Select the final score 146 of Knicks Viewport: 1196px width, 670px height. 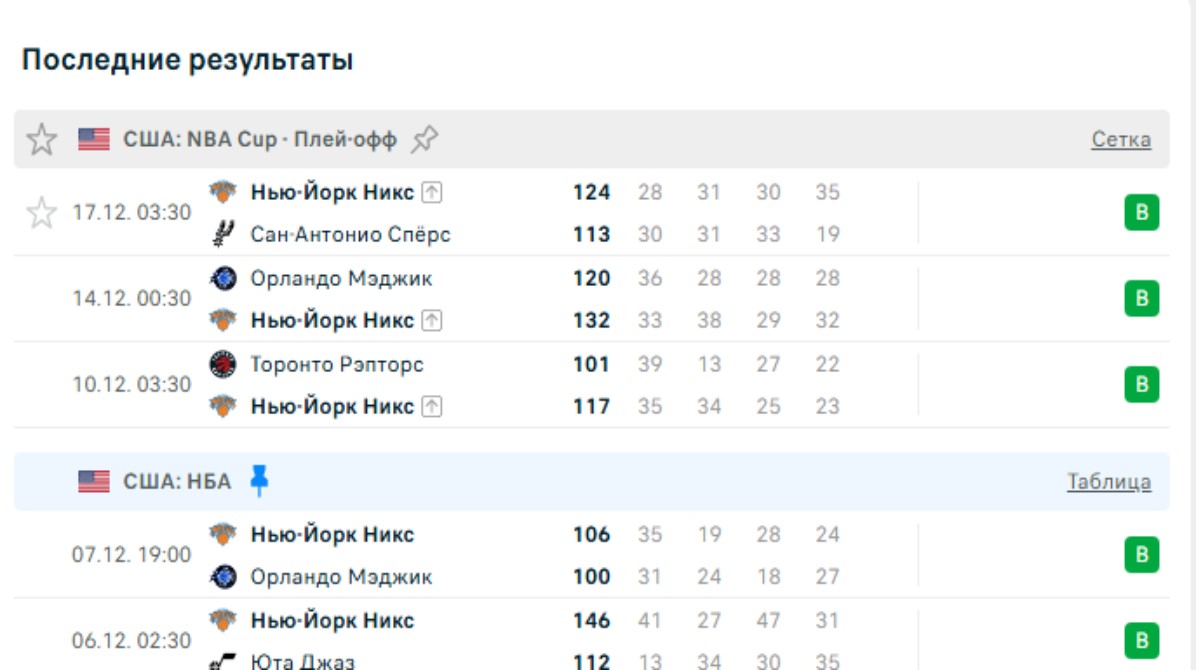(591, 621)
